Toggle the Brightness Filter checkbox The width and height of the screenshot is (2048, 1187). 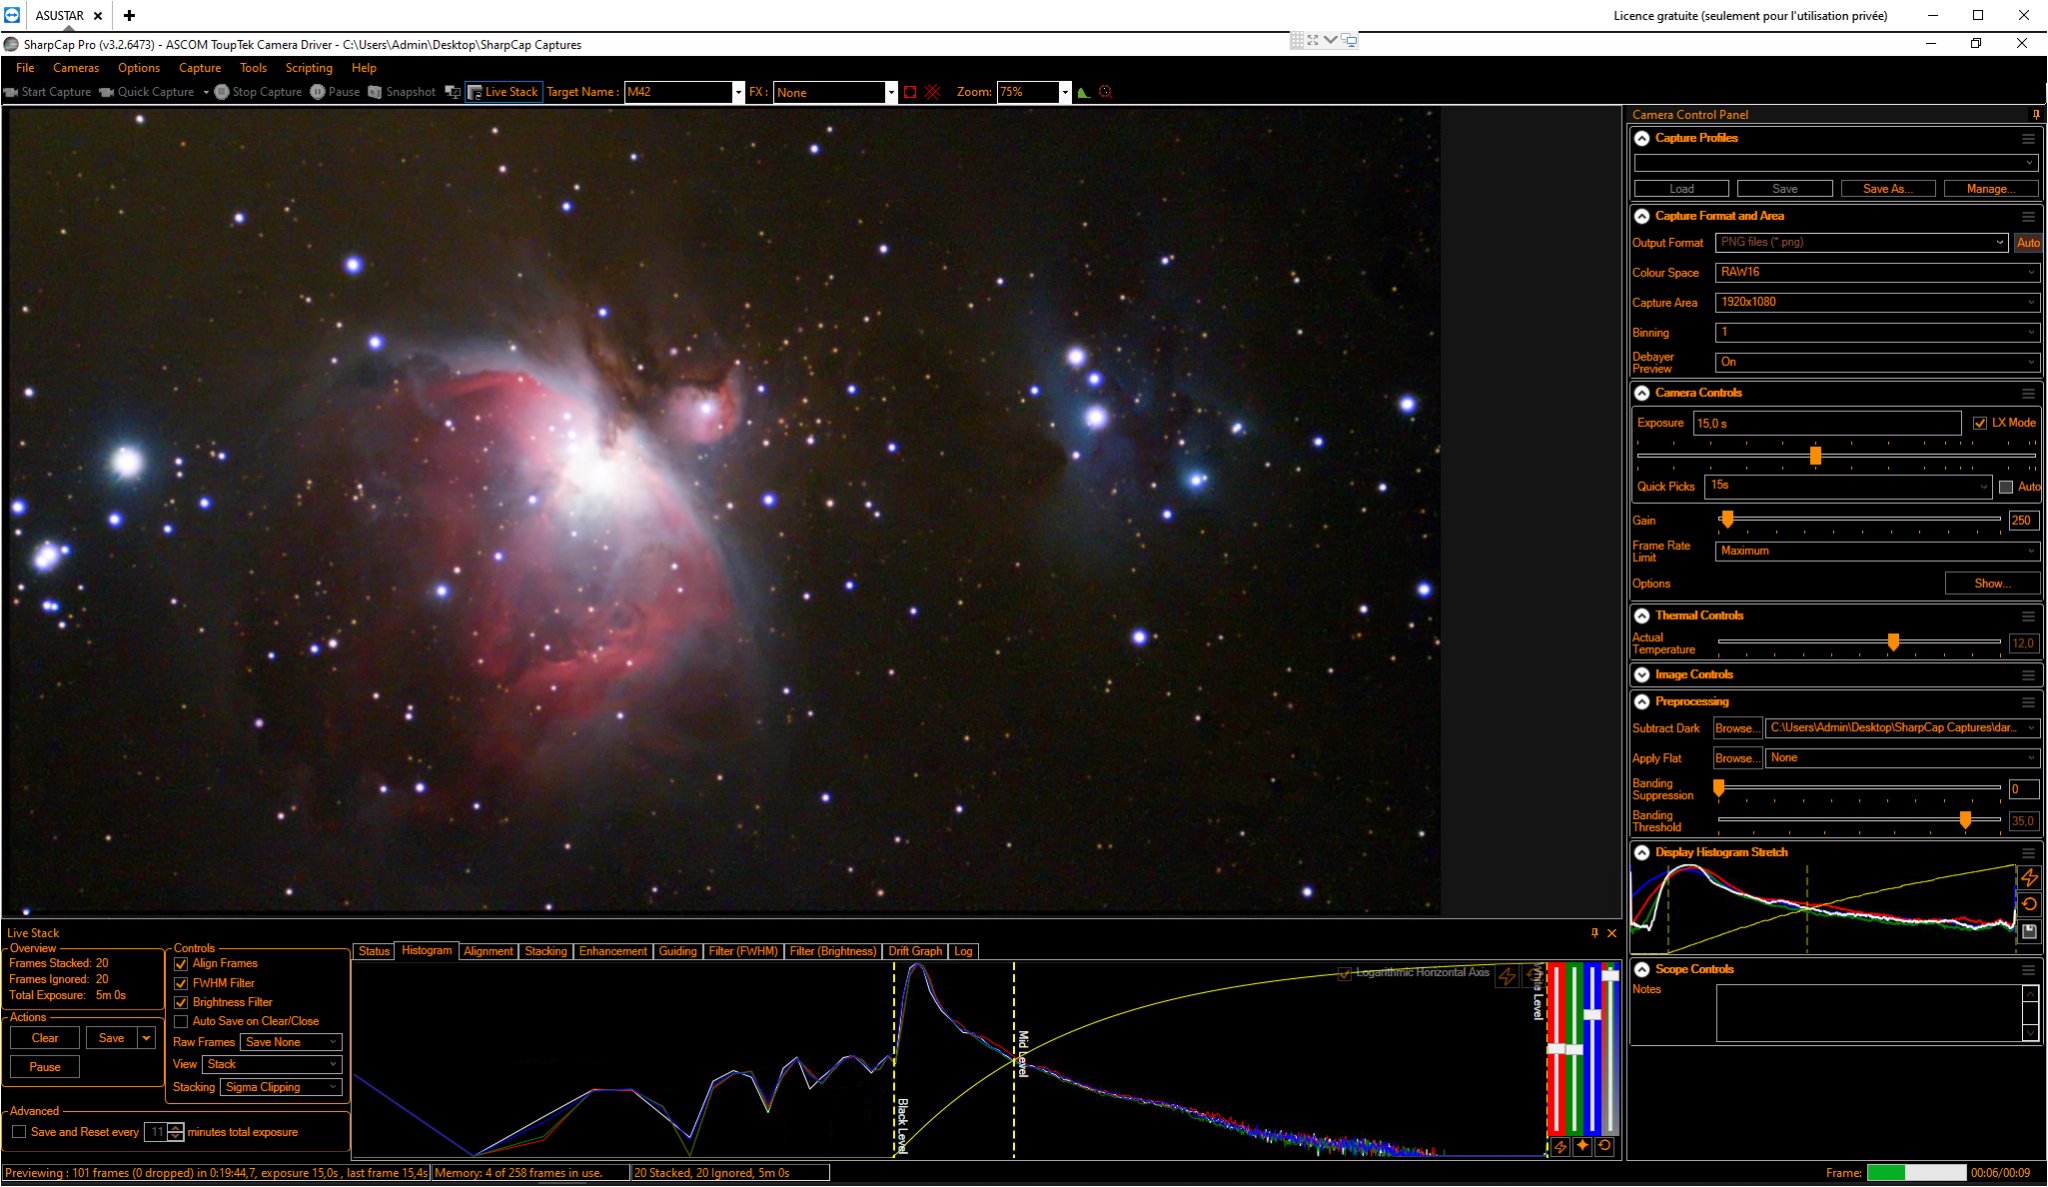pyautogui.click(x=181, y=1002)
